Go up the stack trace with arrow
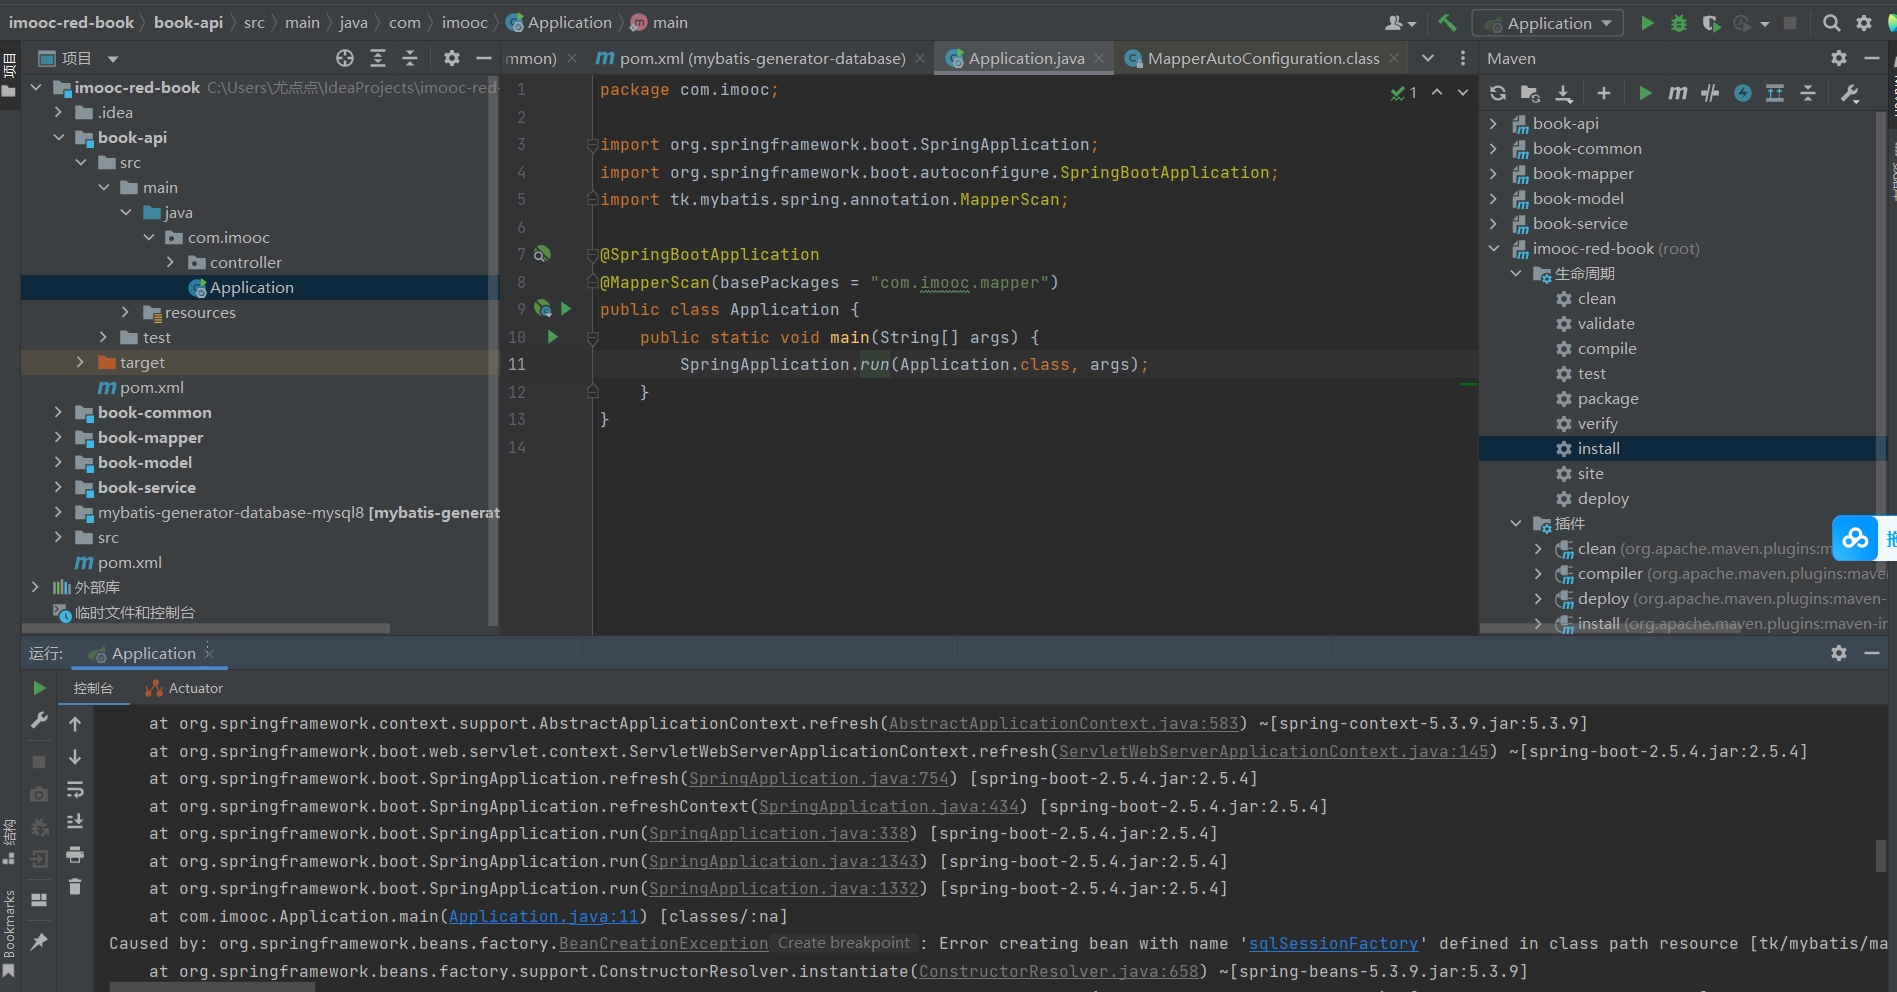This screenshot has height=992, width=1897. [x=75, y=723]
